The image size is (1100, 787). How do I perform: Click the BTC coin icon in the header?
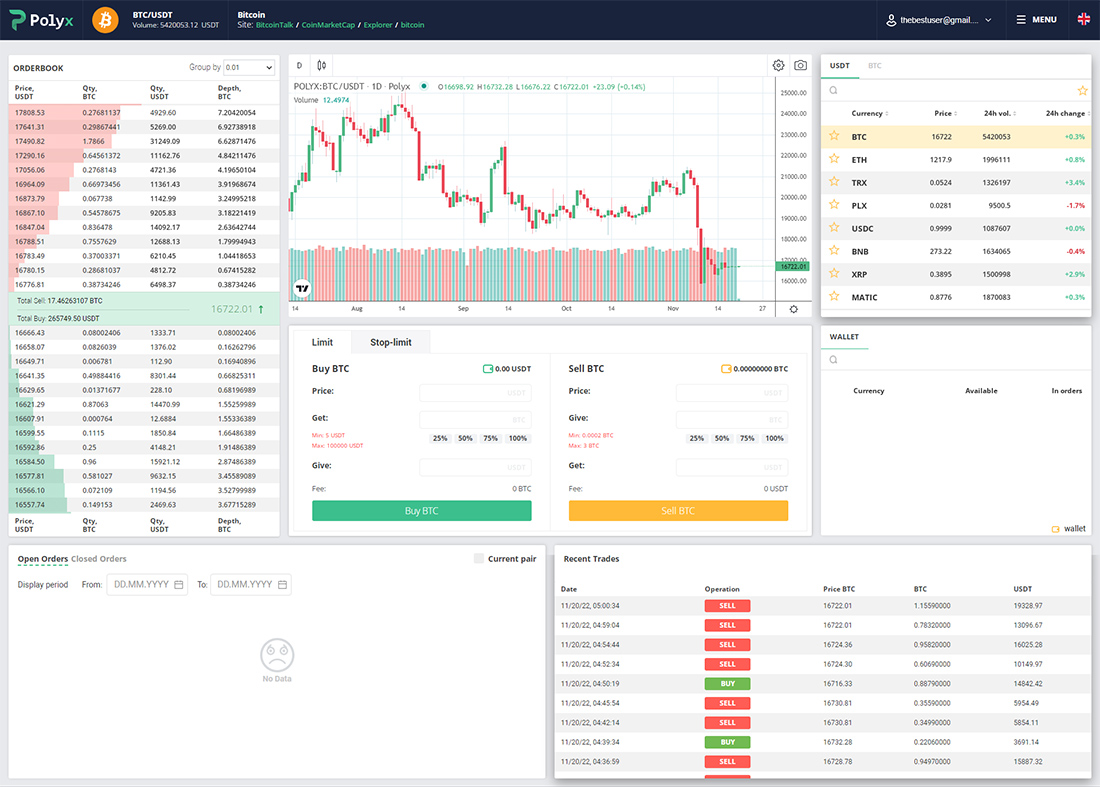105,20
